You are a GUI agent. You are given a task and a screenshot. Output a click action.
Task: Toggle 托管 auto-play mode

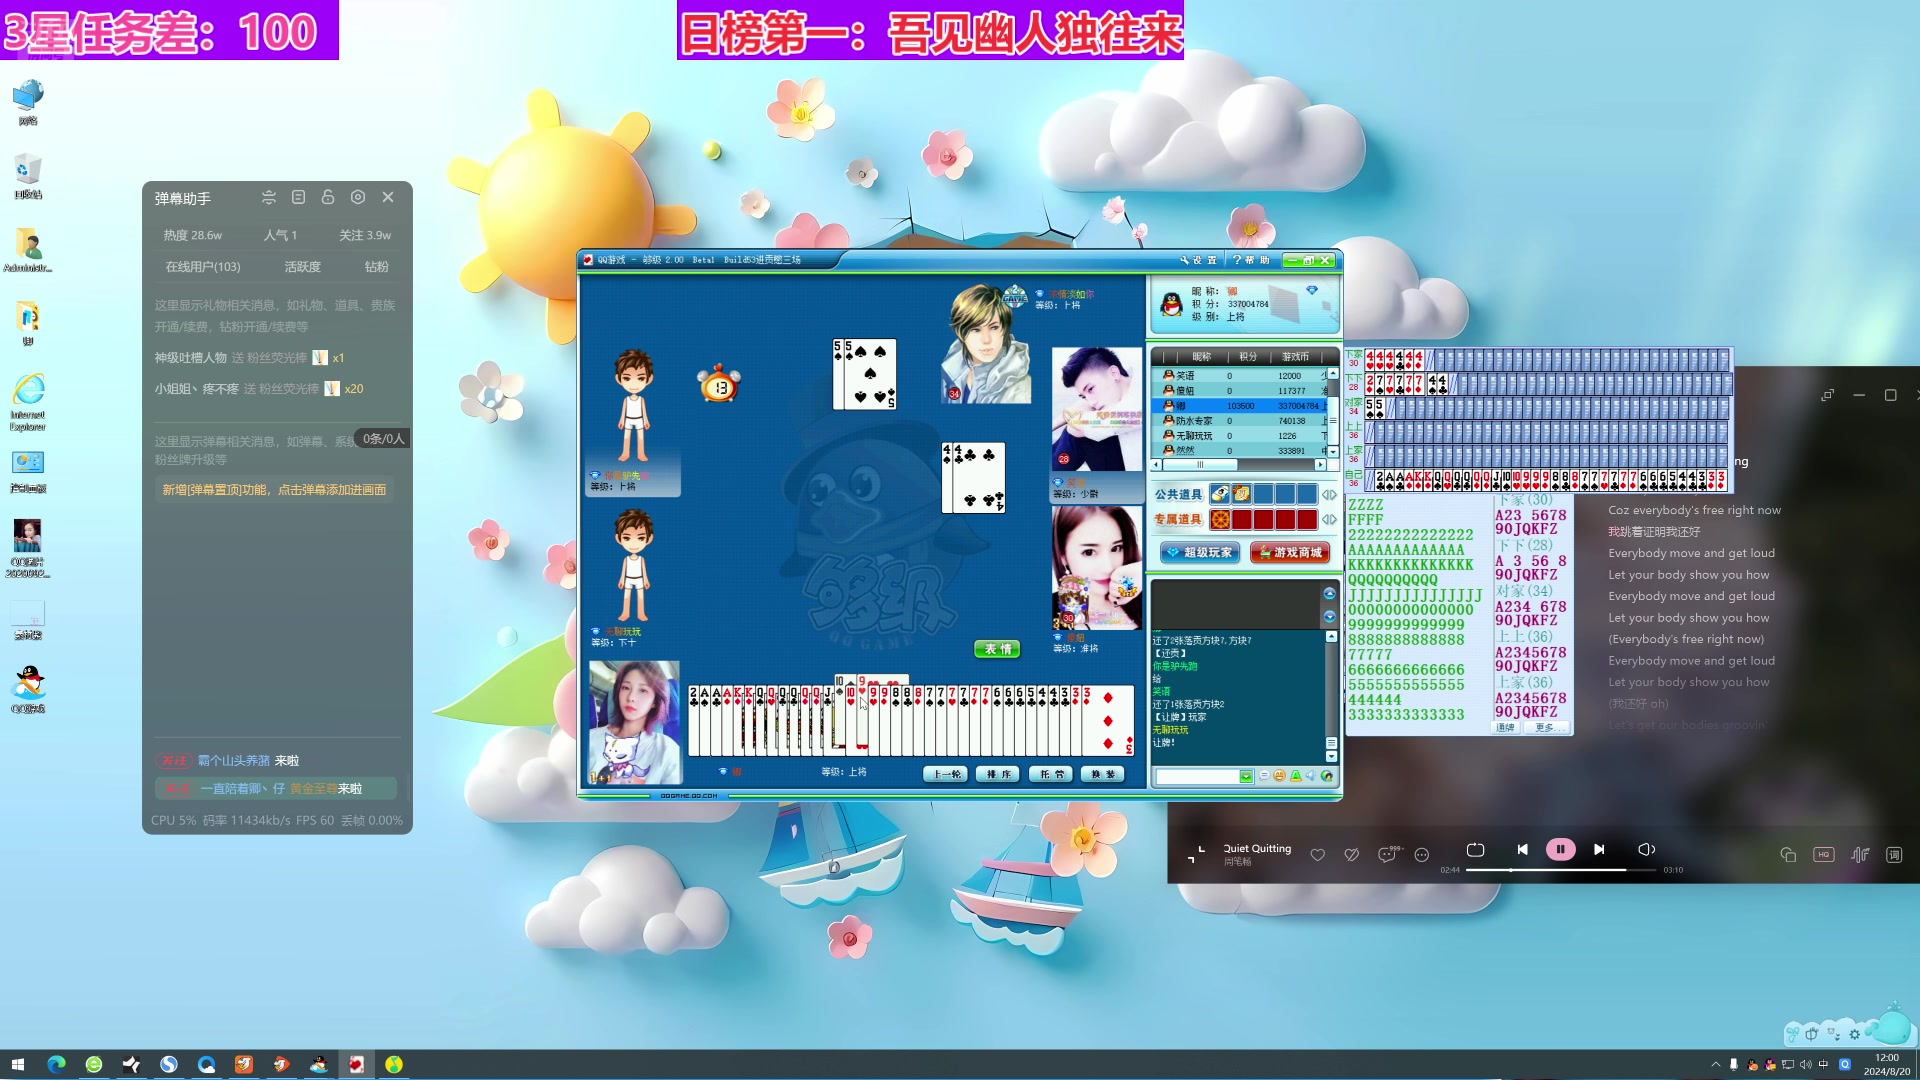(1051, 774)
